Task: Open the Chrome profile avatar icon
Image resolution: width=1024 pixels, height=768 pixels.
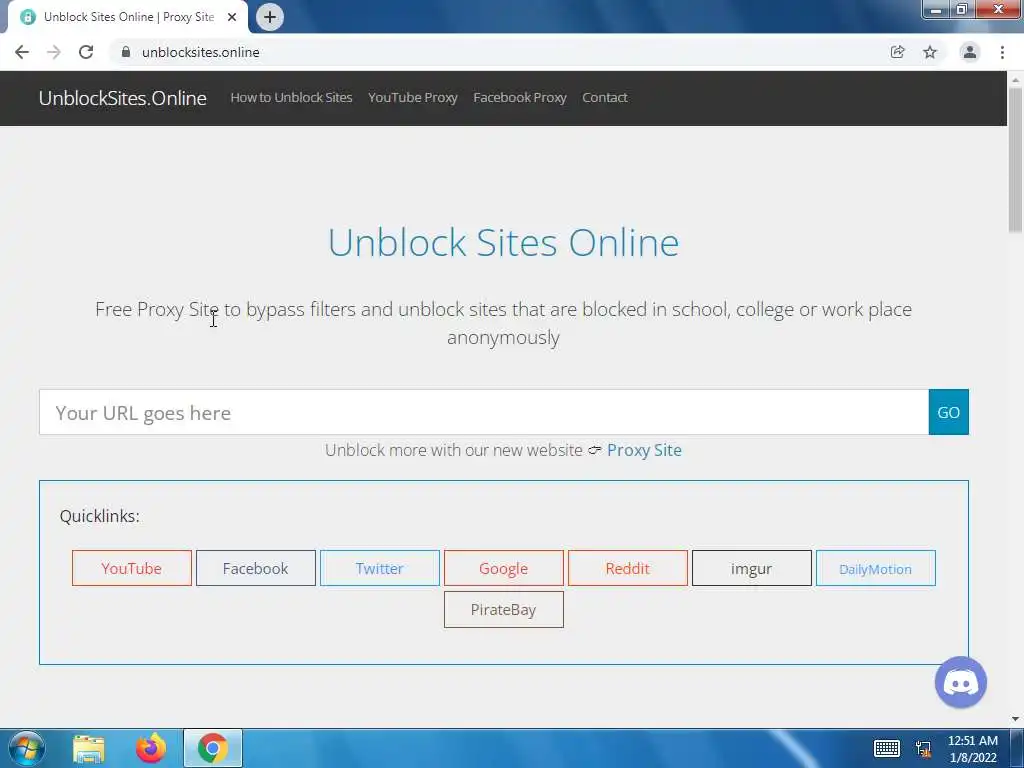Action: pyautogui.click(x=970, y=52)
